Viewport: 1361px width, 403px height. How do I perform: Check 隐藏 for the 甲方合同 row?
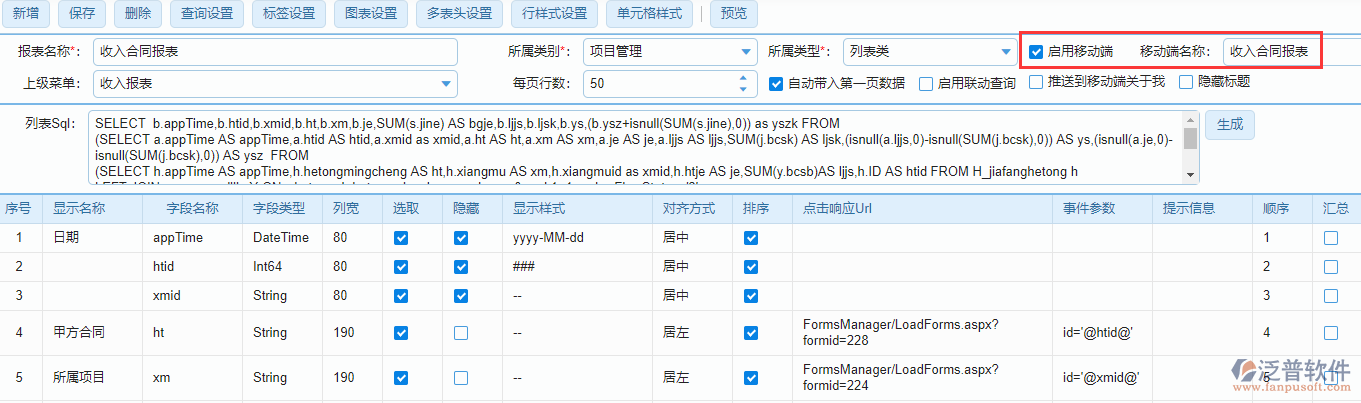coord(461,332)
